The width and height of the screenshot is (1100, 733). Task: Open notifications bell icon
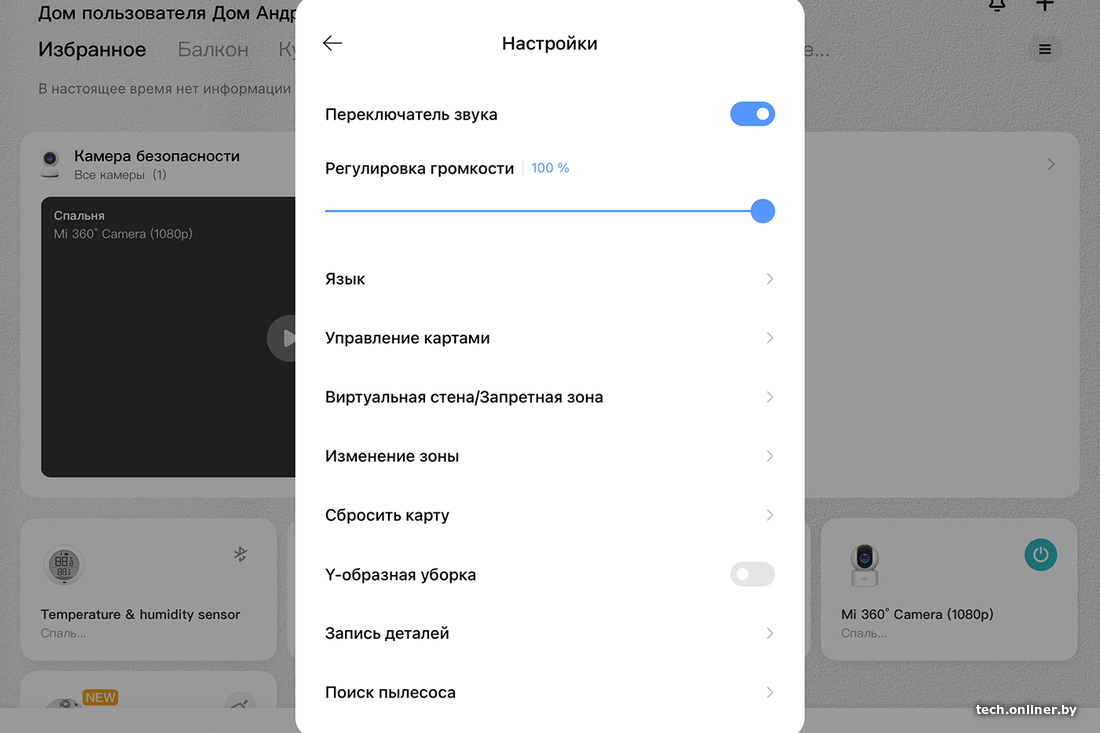997,5
